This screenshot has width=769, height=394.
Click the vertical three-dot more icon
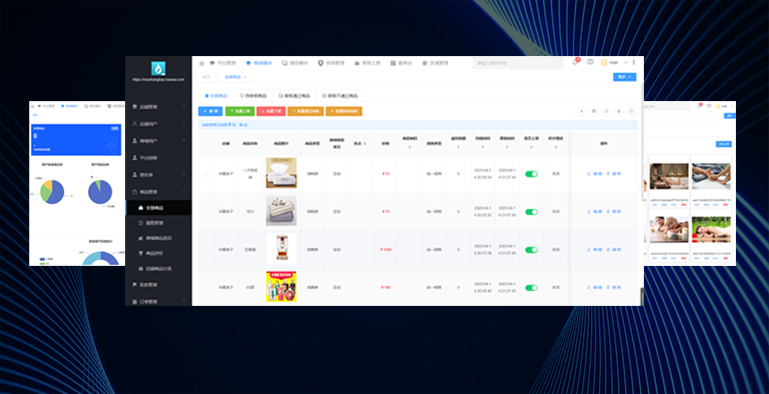(x=634, y=62)
